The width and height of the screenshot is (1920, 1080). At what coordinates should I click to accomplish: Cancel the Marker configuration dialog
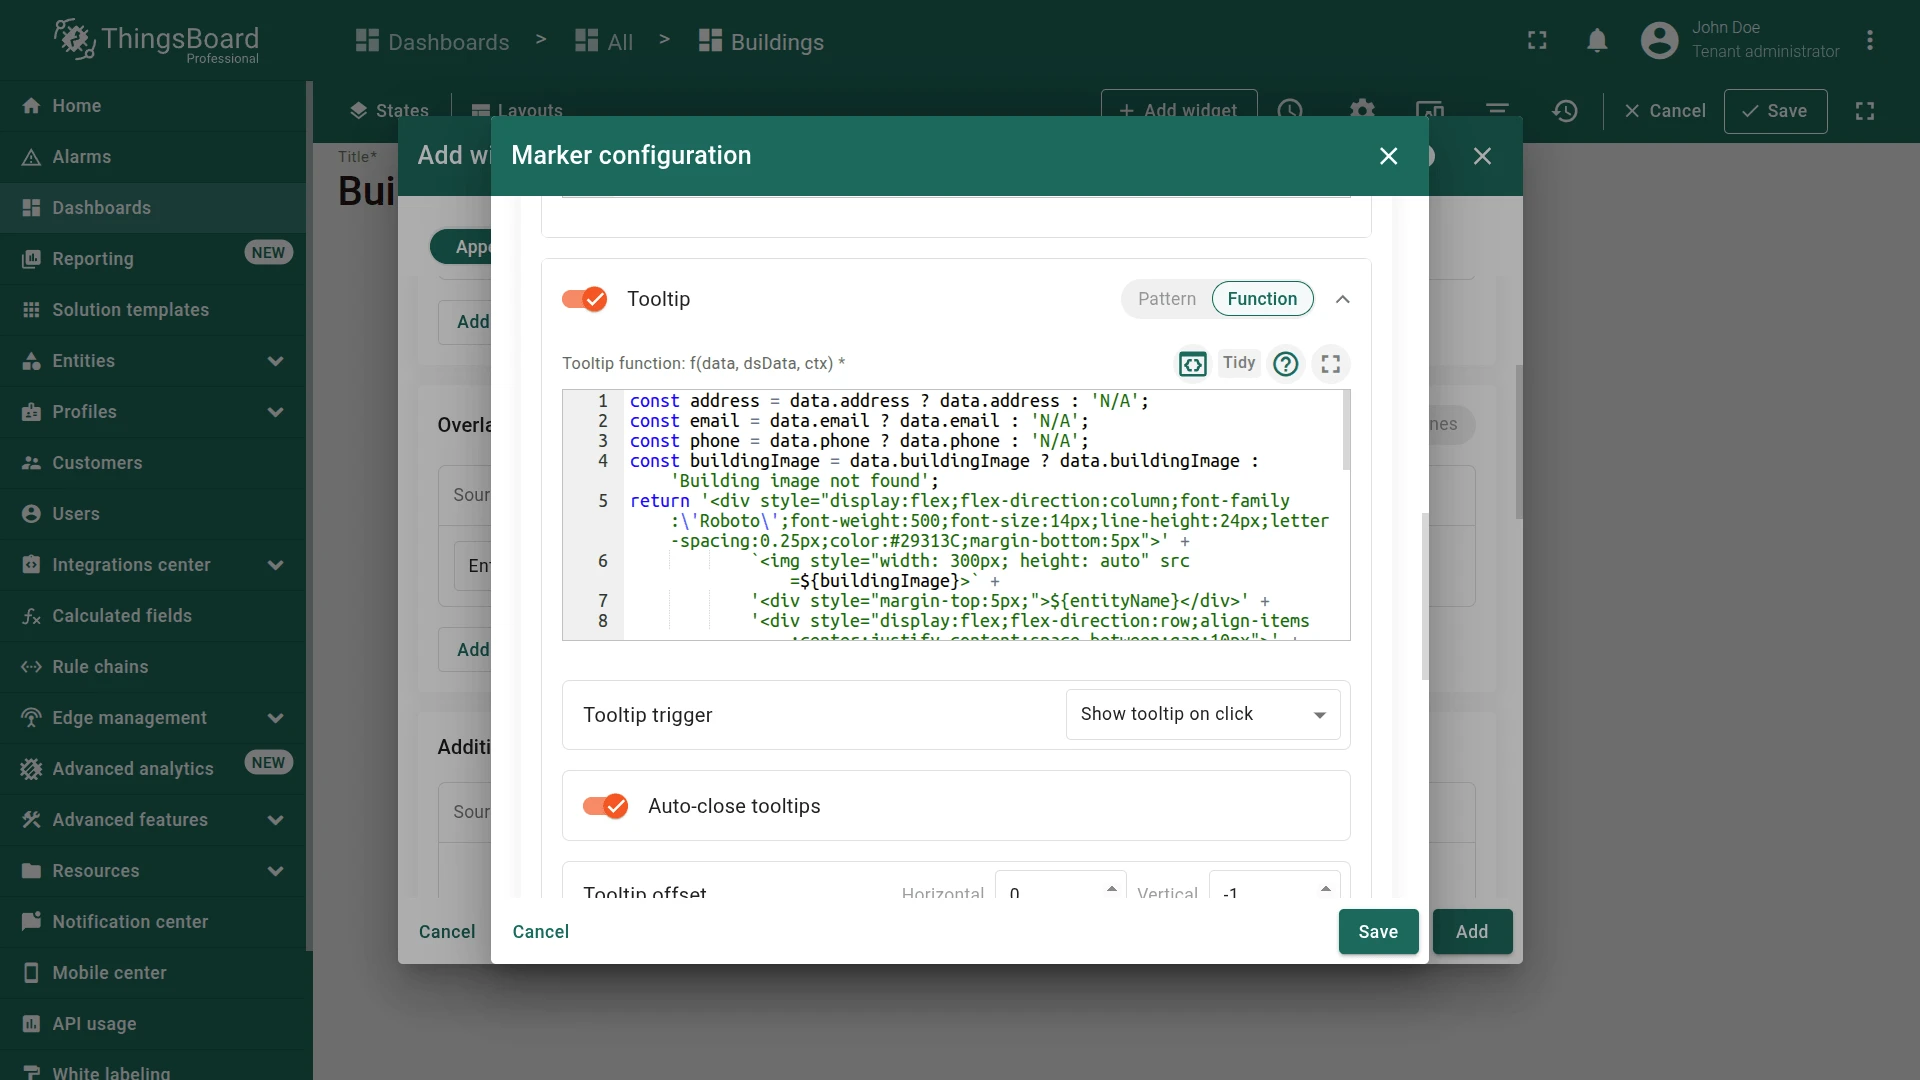click(540, 932)
